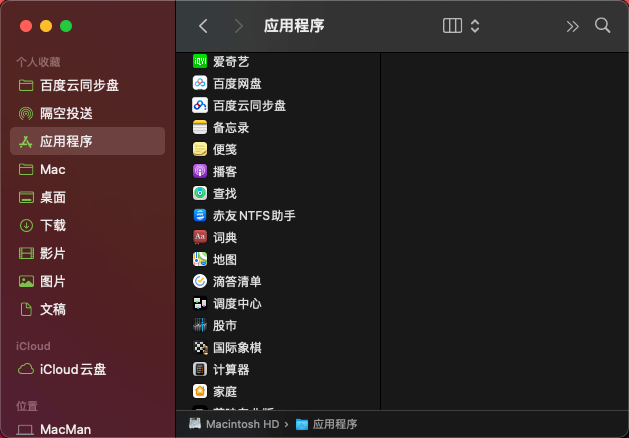Select 应用程序 in the sidebar
Viewport: 629px width, 438px height.
click(87, 141)
